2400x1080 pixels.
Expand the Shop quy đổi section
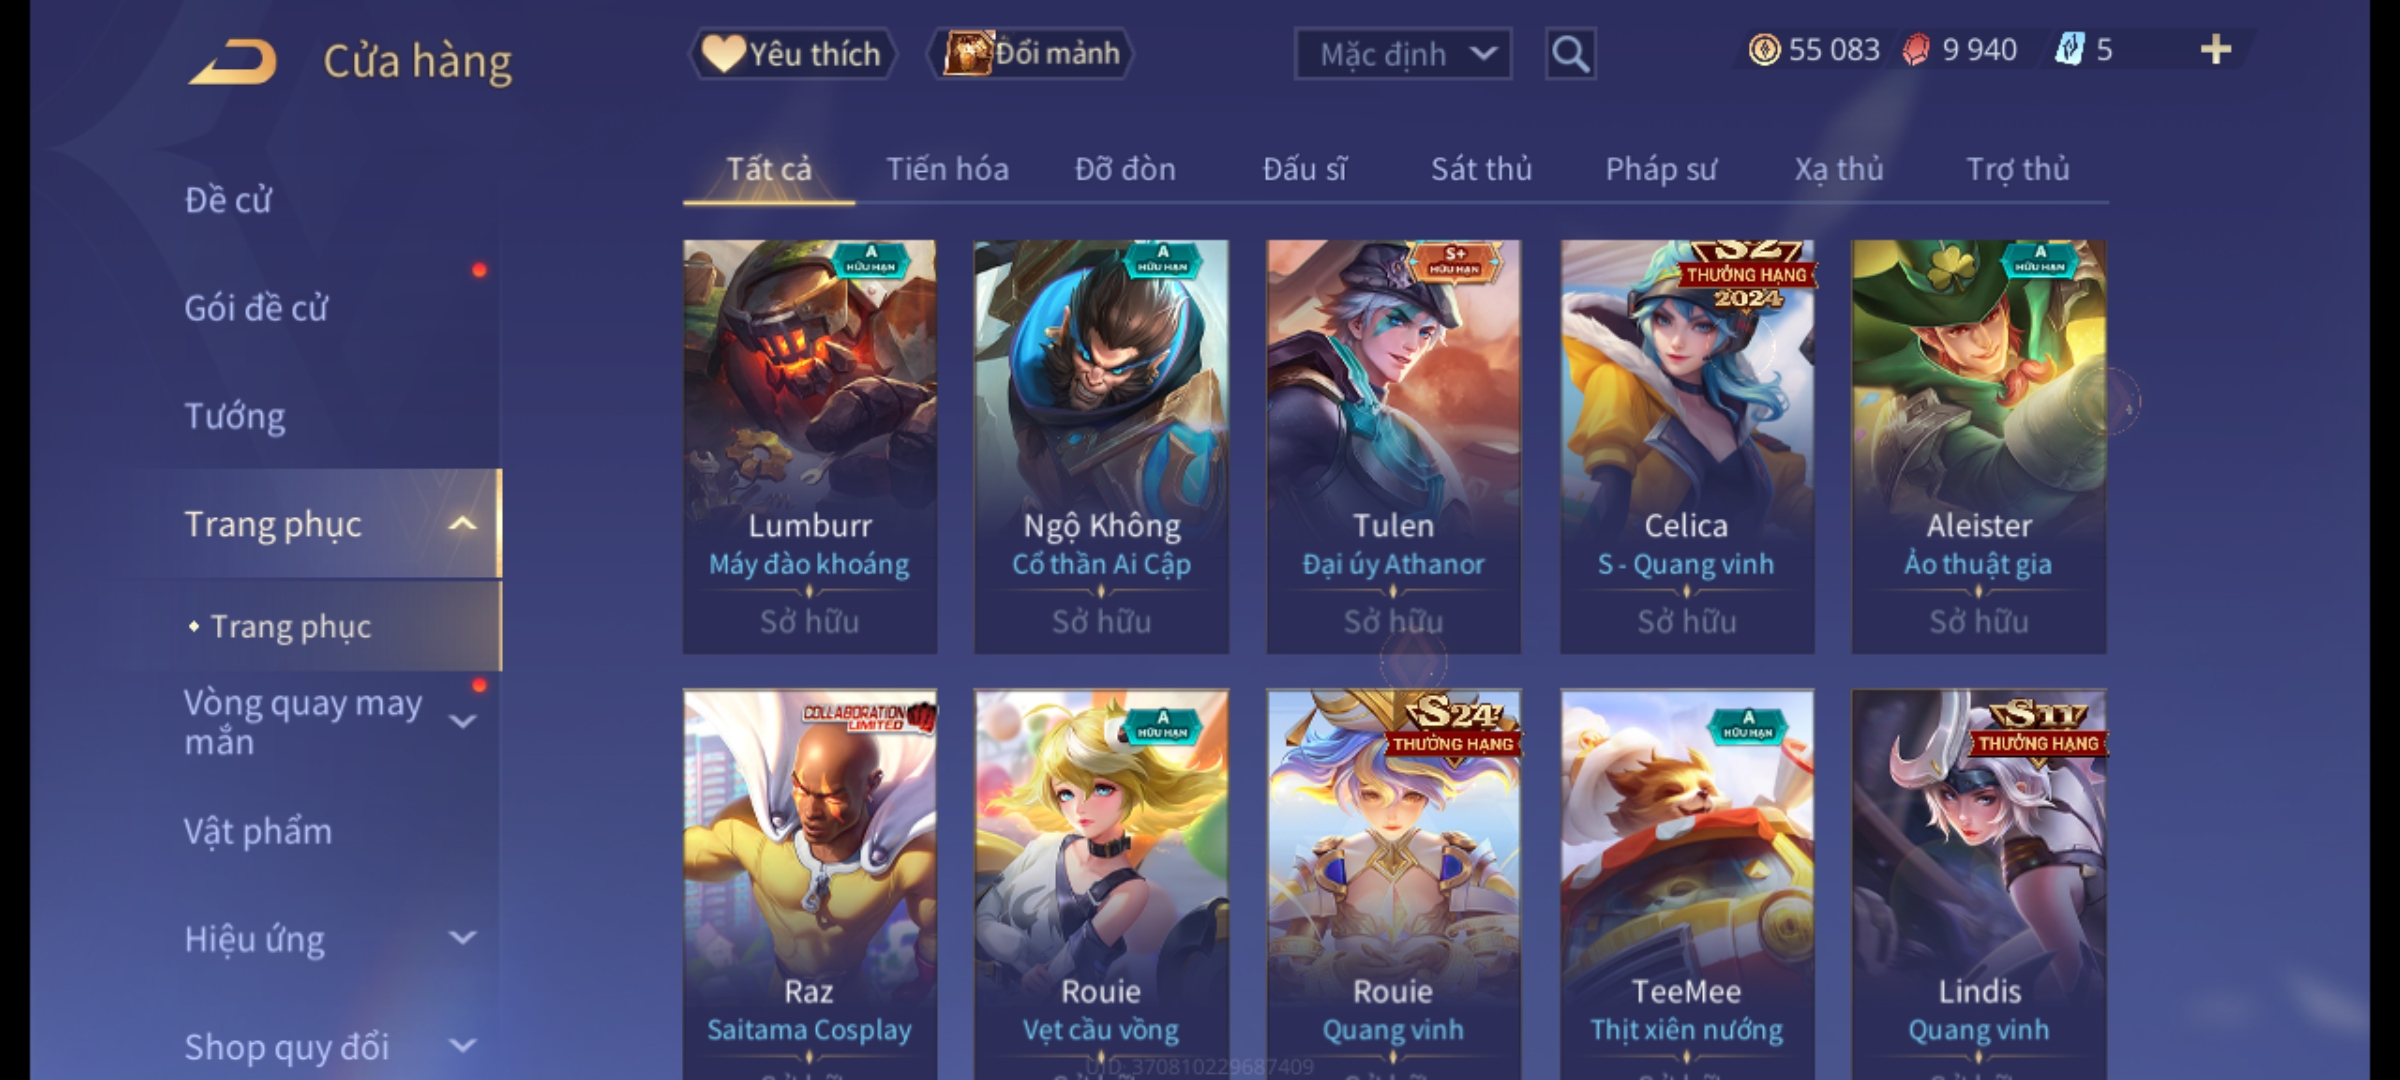tap(462, 1046)
